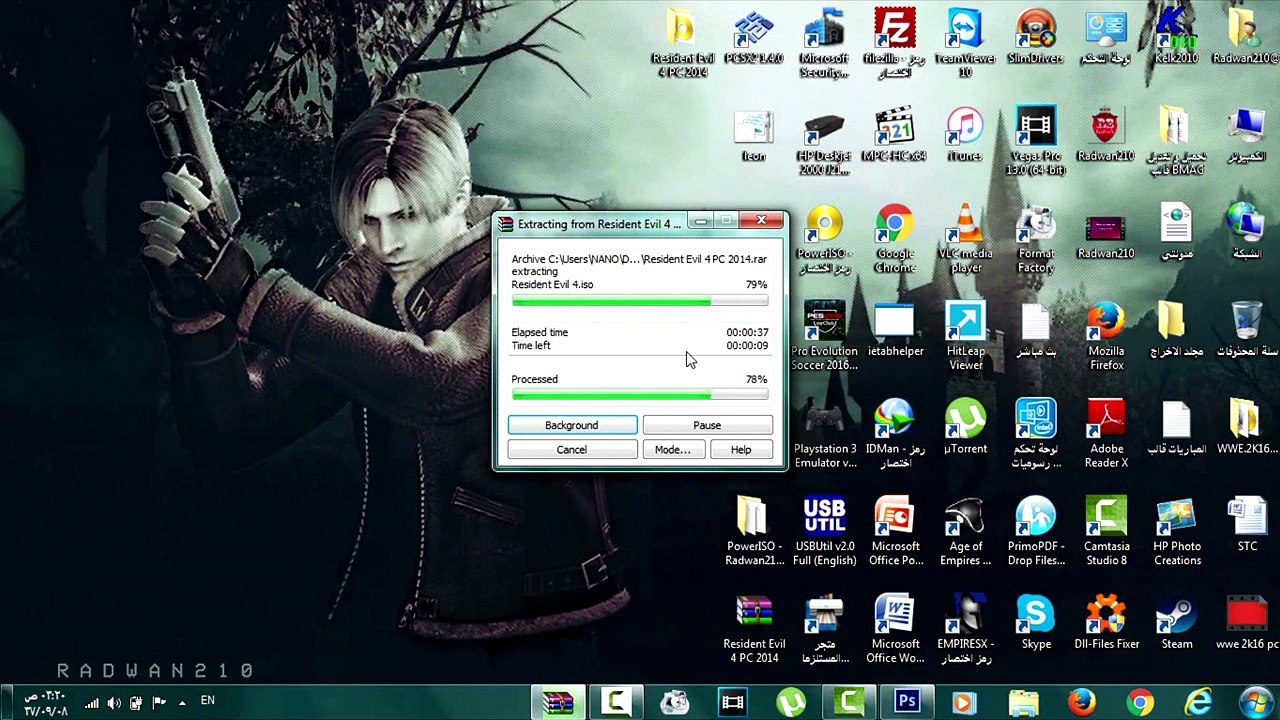Open Microsoft Security Essentials shortcut
The height and width of the screenshot is (720, 1280).
[824, 44]
